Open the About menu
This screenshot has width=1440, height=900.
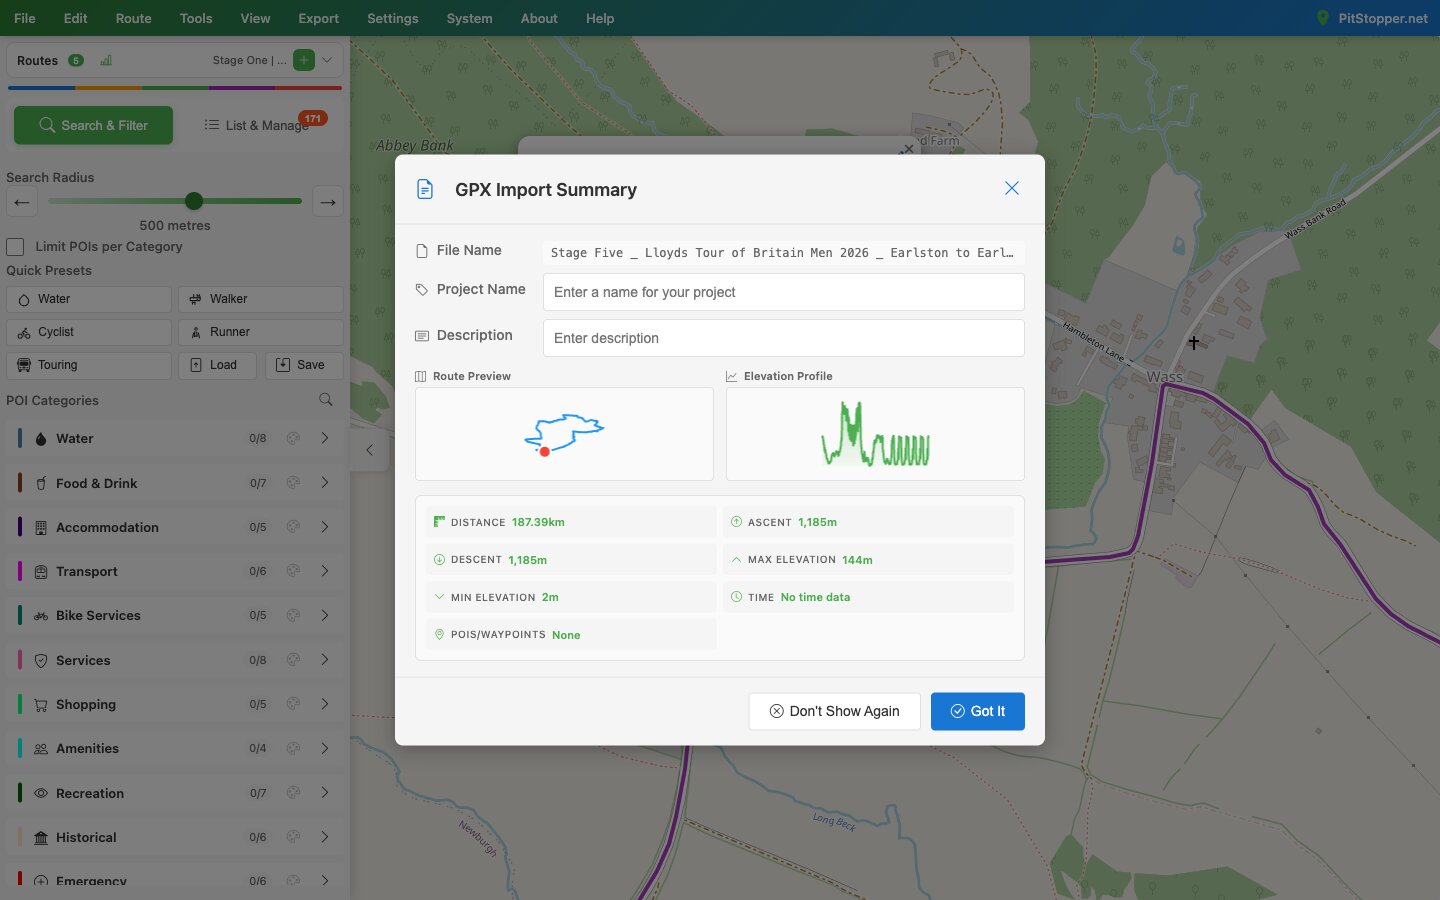539,18
